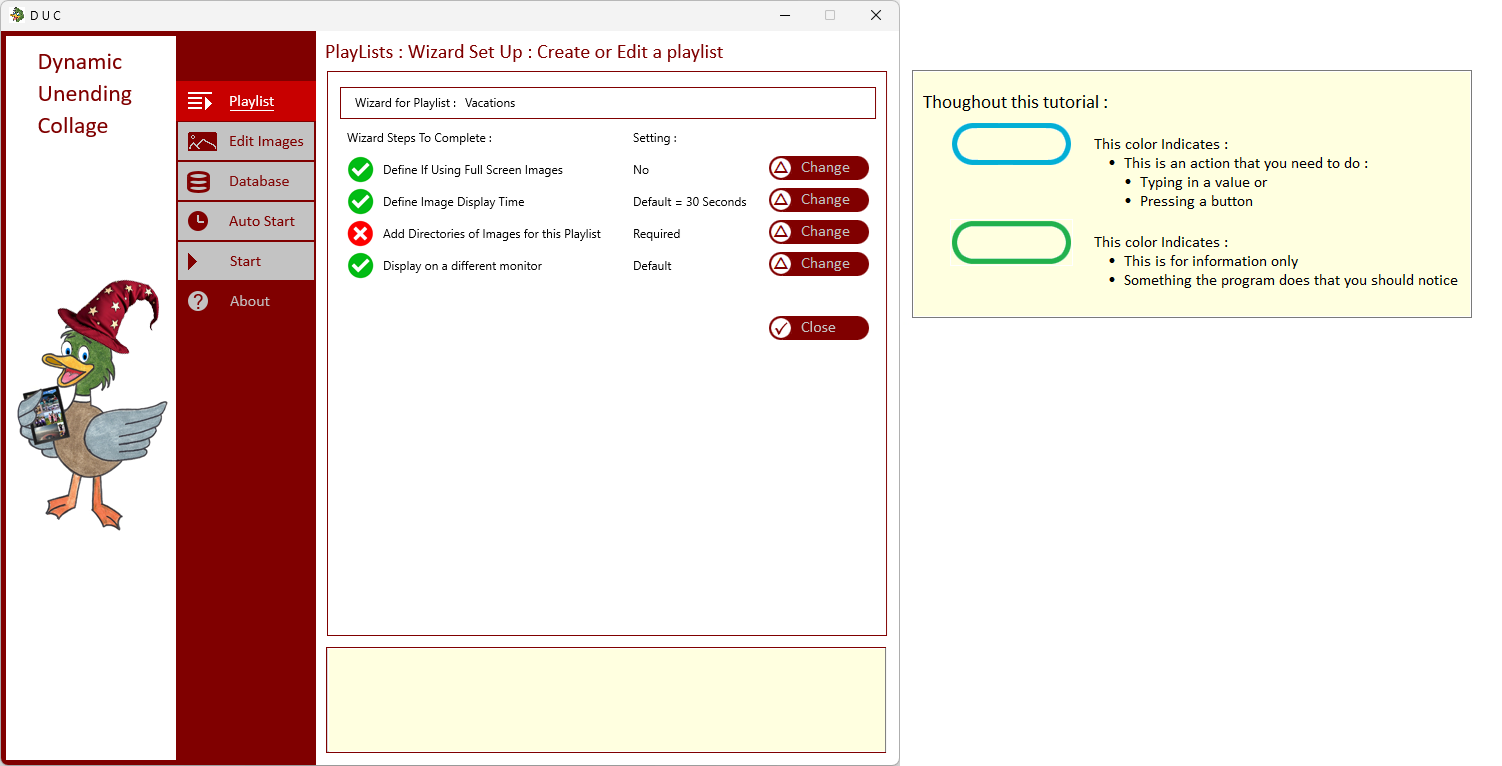Click the 'Wizard for Playlist : Vacations' field
Image resolution: width=1502 pixels, height=766 pixels.
[608, 103]
